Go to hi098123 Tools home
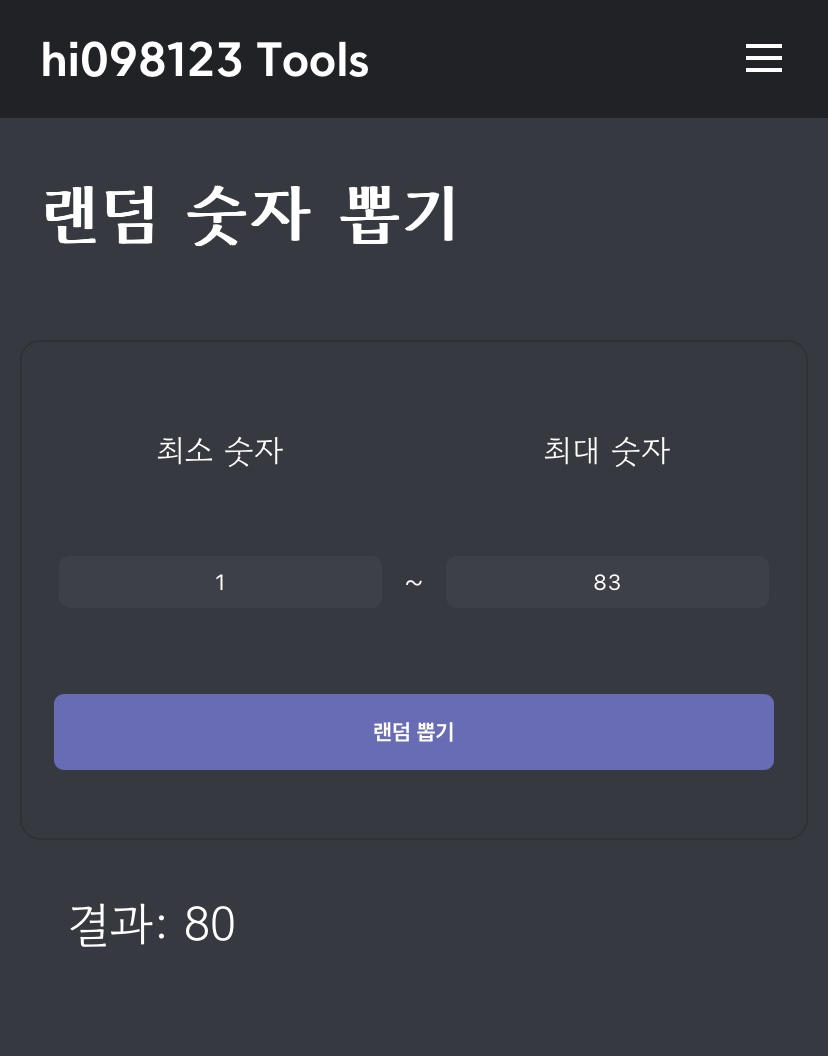The height and width of the screenshot is (1056, 828). [205, 61]
